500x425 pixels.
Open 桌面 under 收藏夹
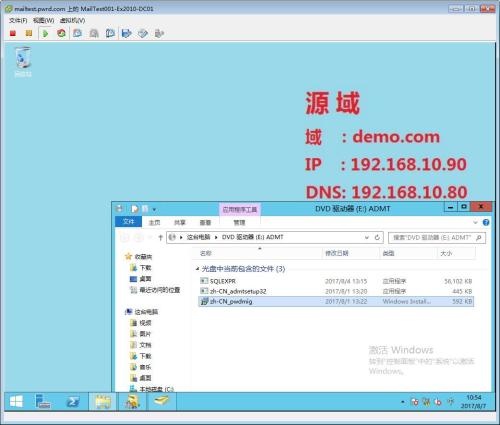pos(145,278)
